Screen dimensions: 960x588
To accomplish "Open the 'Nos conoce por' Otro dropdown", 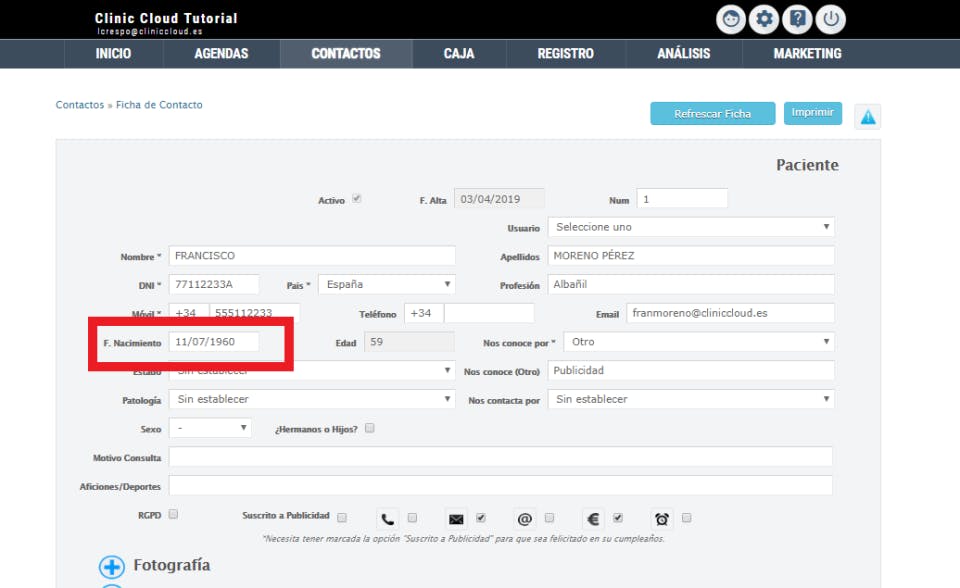I will tap(699, 342).
